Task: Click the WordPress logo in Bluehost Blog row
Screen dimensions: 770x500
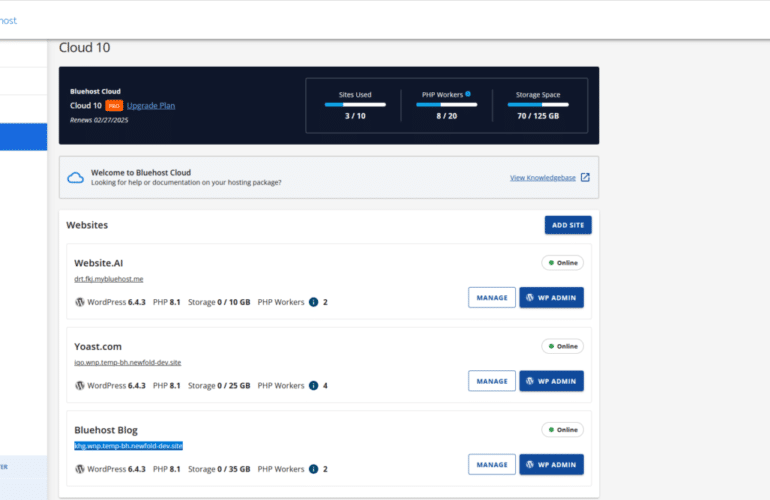Action: tap(80, 469)
